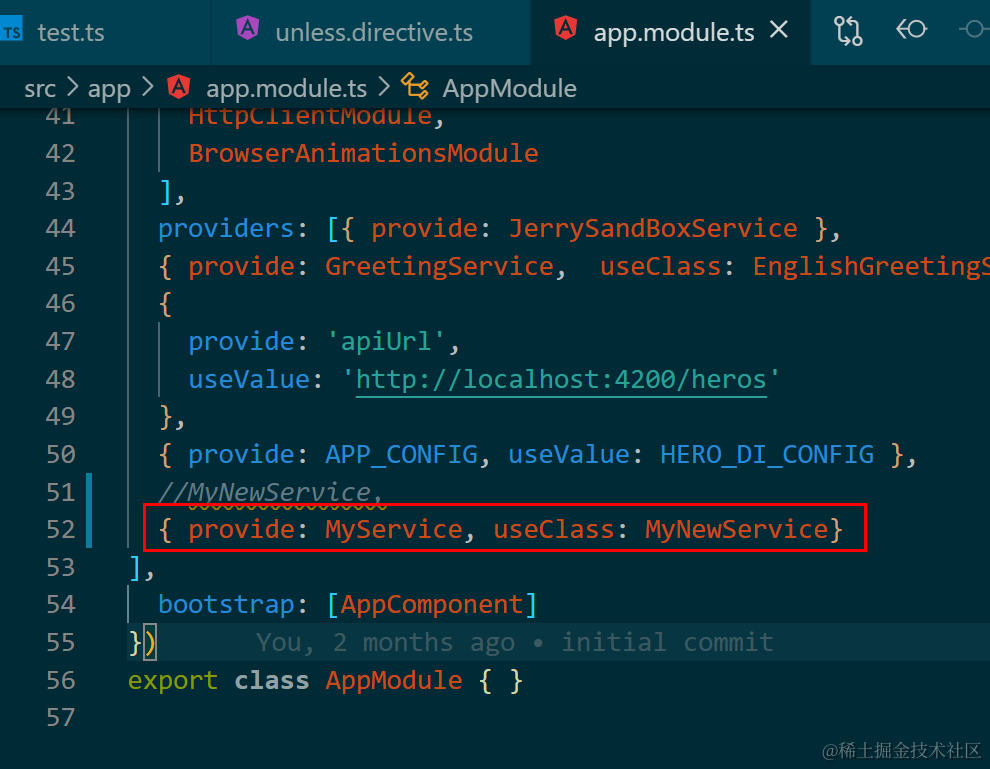Click the commented //MyNewService, text
Image resolution: width=990 pixels, height=769 pixels.
coord(270,492)
